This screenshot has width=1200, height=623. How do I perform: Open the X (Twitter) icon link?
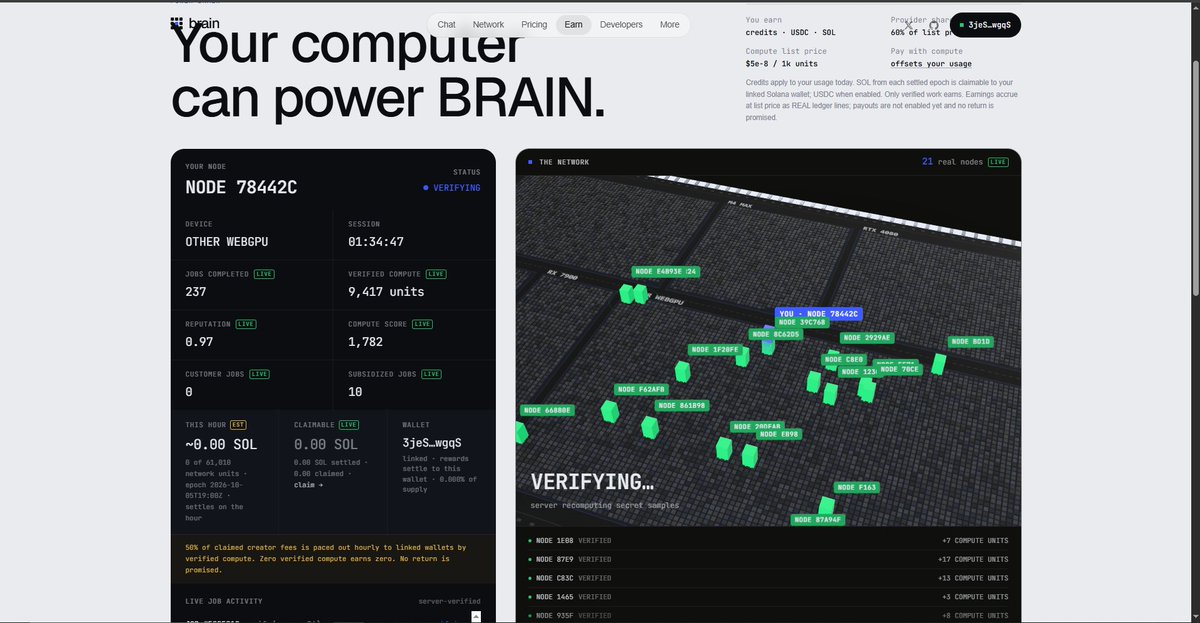[x=908, y=25]
